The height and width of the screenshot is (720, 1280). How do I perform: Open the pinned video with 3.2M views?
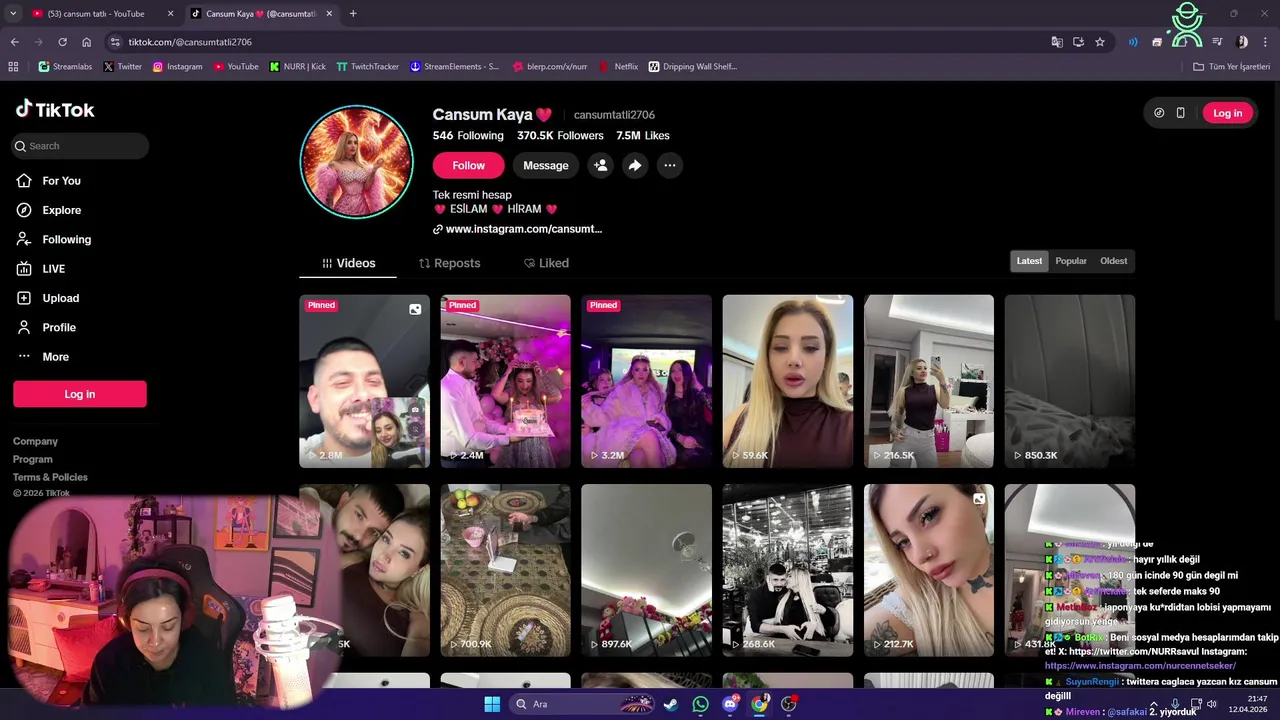tap(646, 381)
